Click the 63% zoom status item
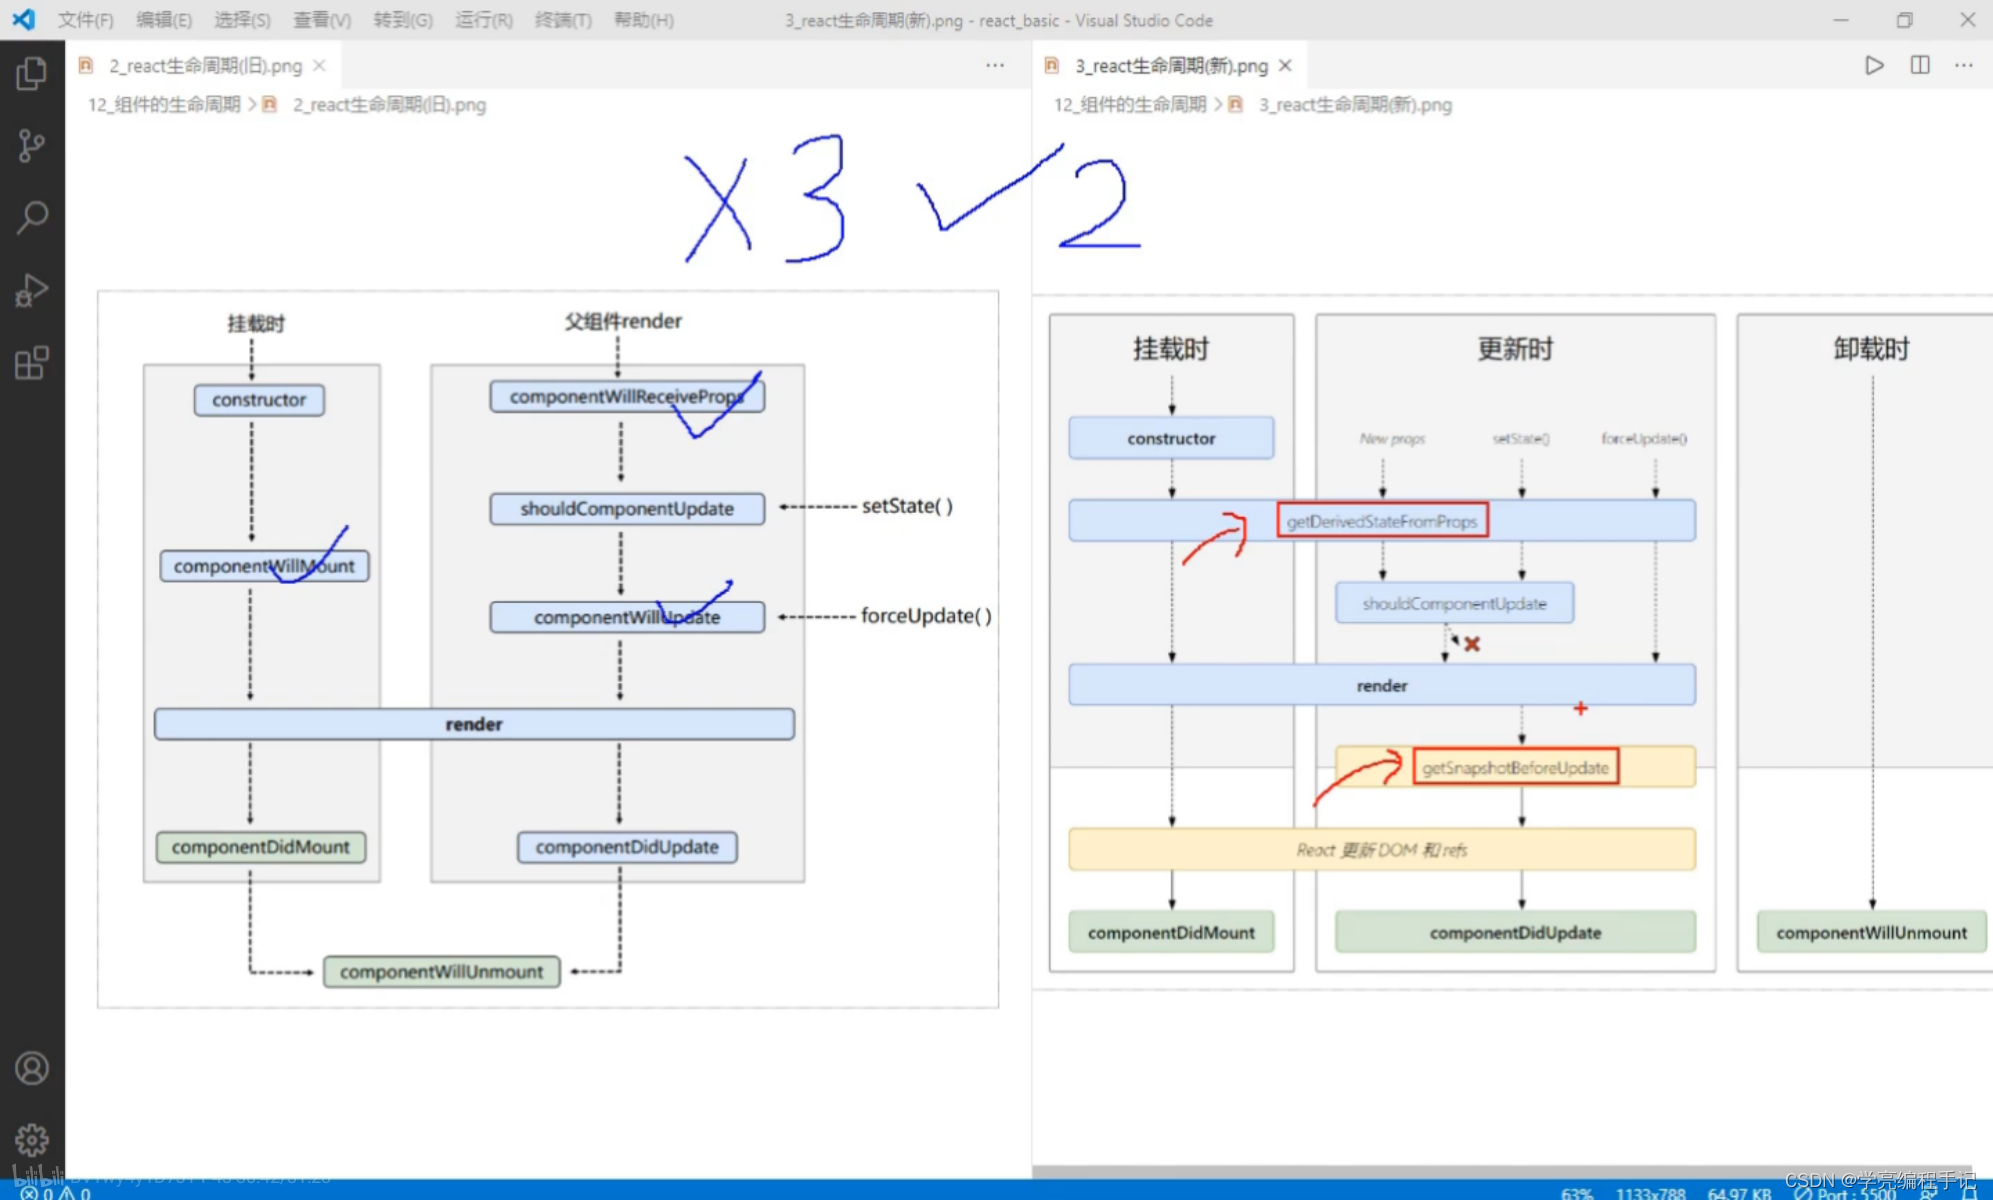Image resolution: width=1993 pixels, height=1200 pixels. [1577, 1192]
